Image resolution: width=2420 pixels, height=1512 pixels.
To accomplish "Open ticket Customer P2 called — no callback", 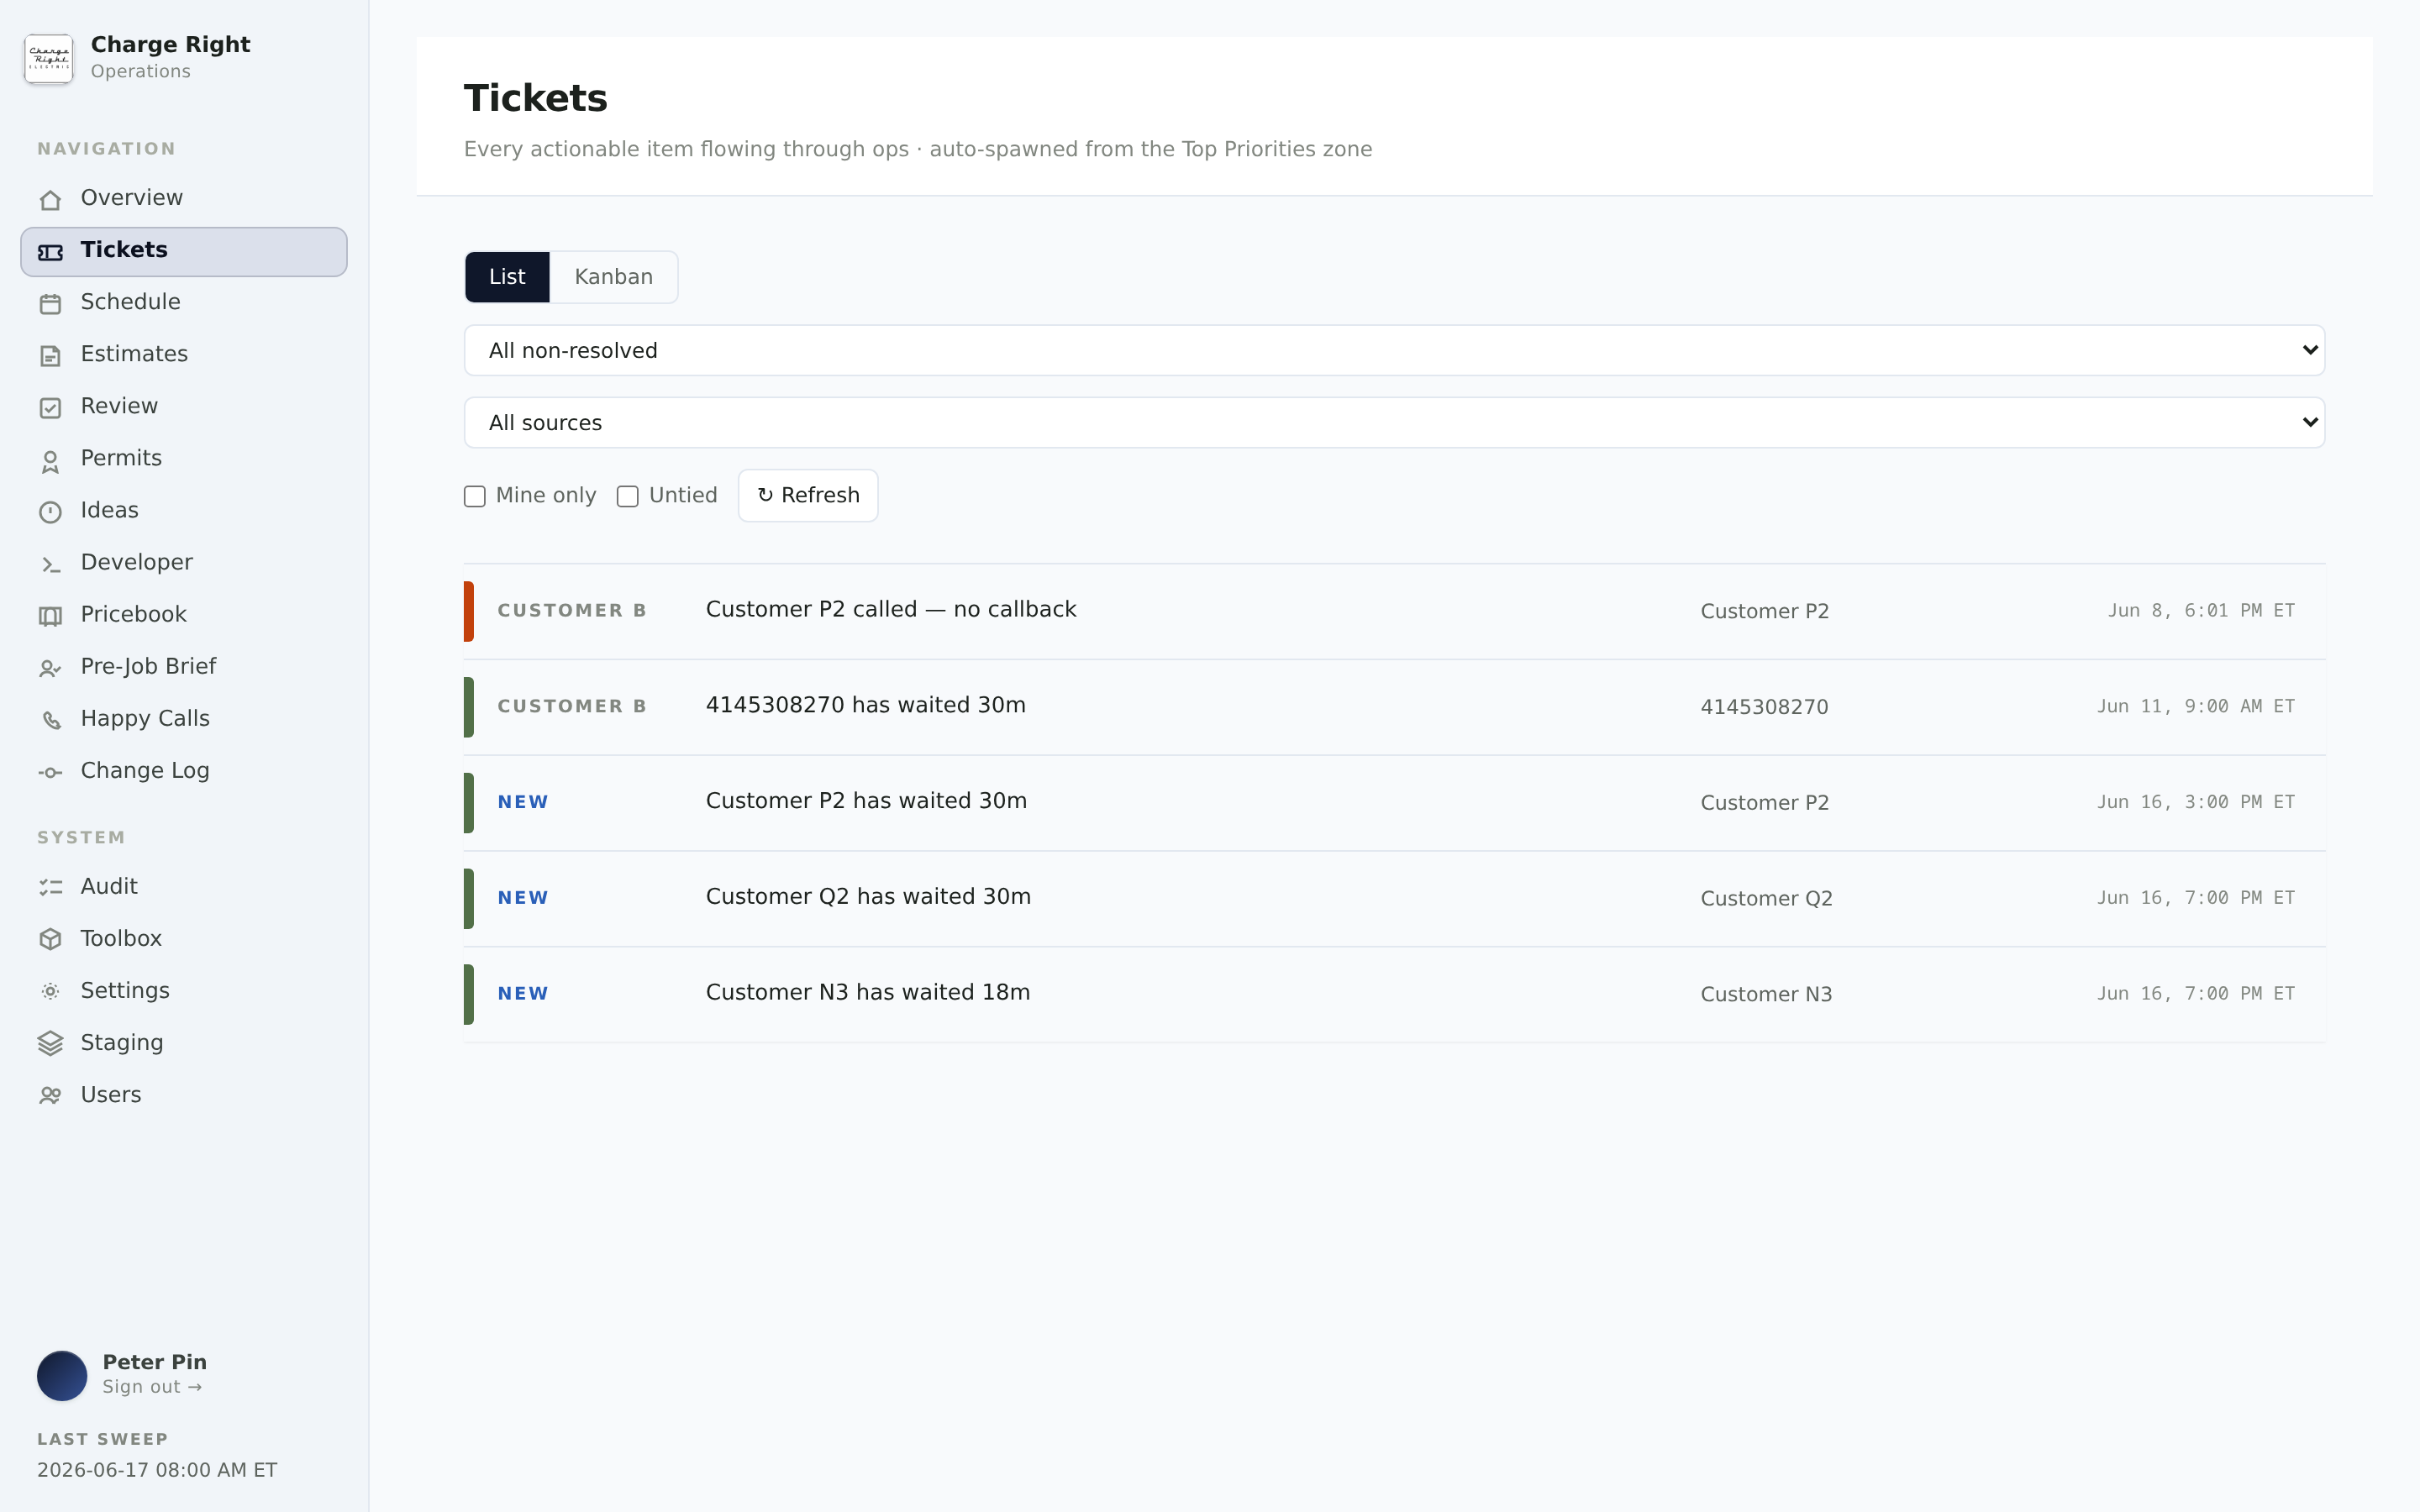I will 1394,611.
